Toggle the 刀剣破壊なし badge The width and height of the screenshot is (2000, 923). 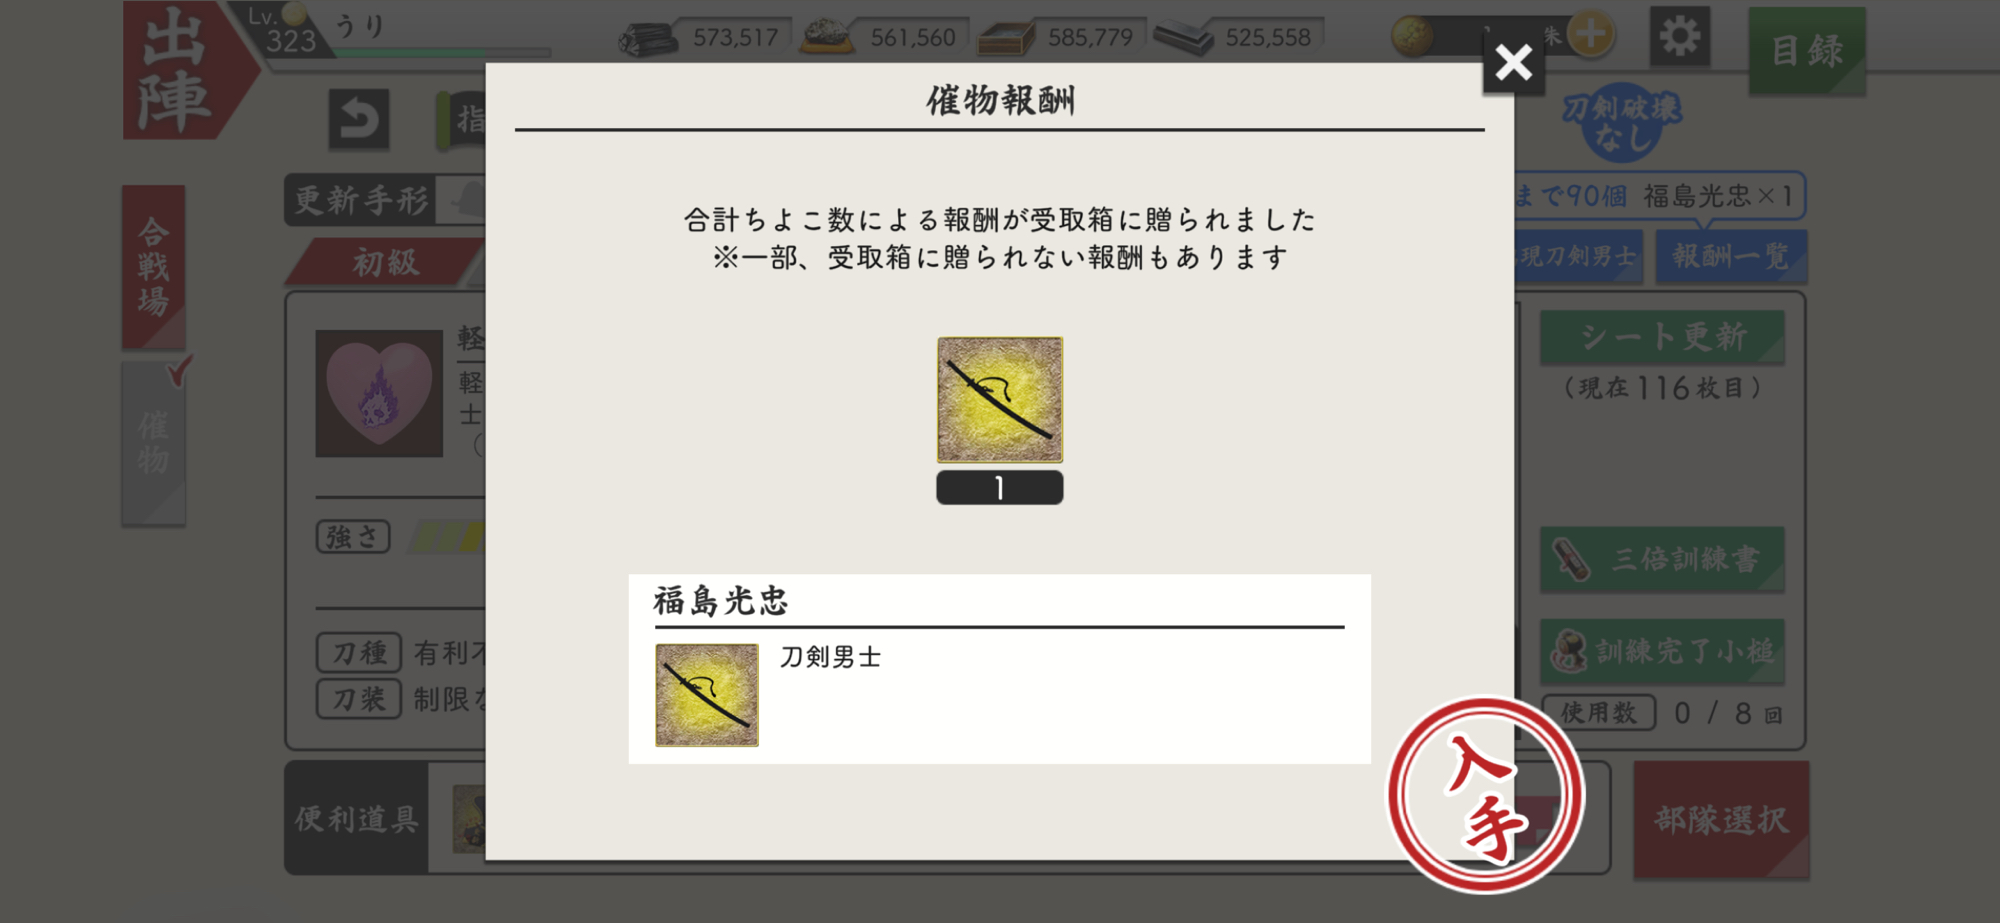coord(1622,123)
